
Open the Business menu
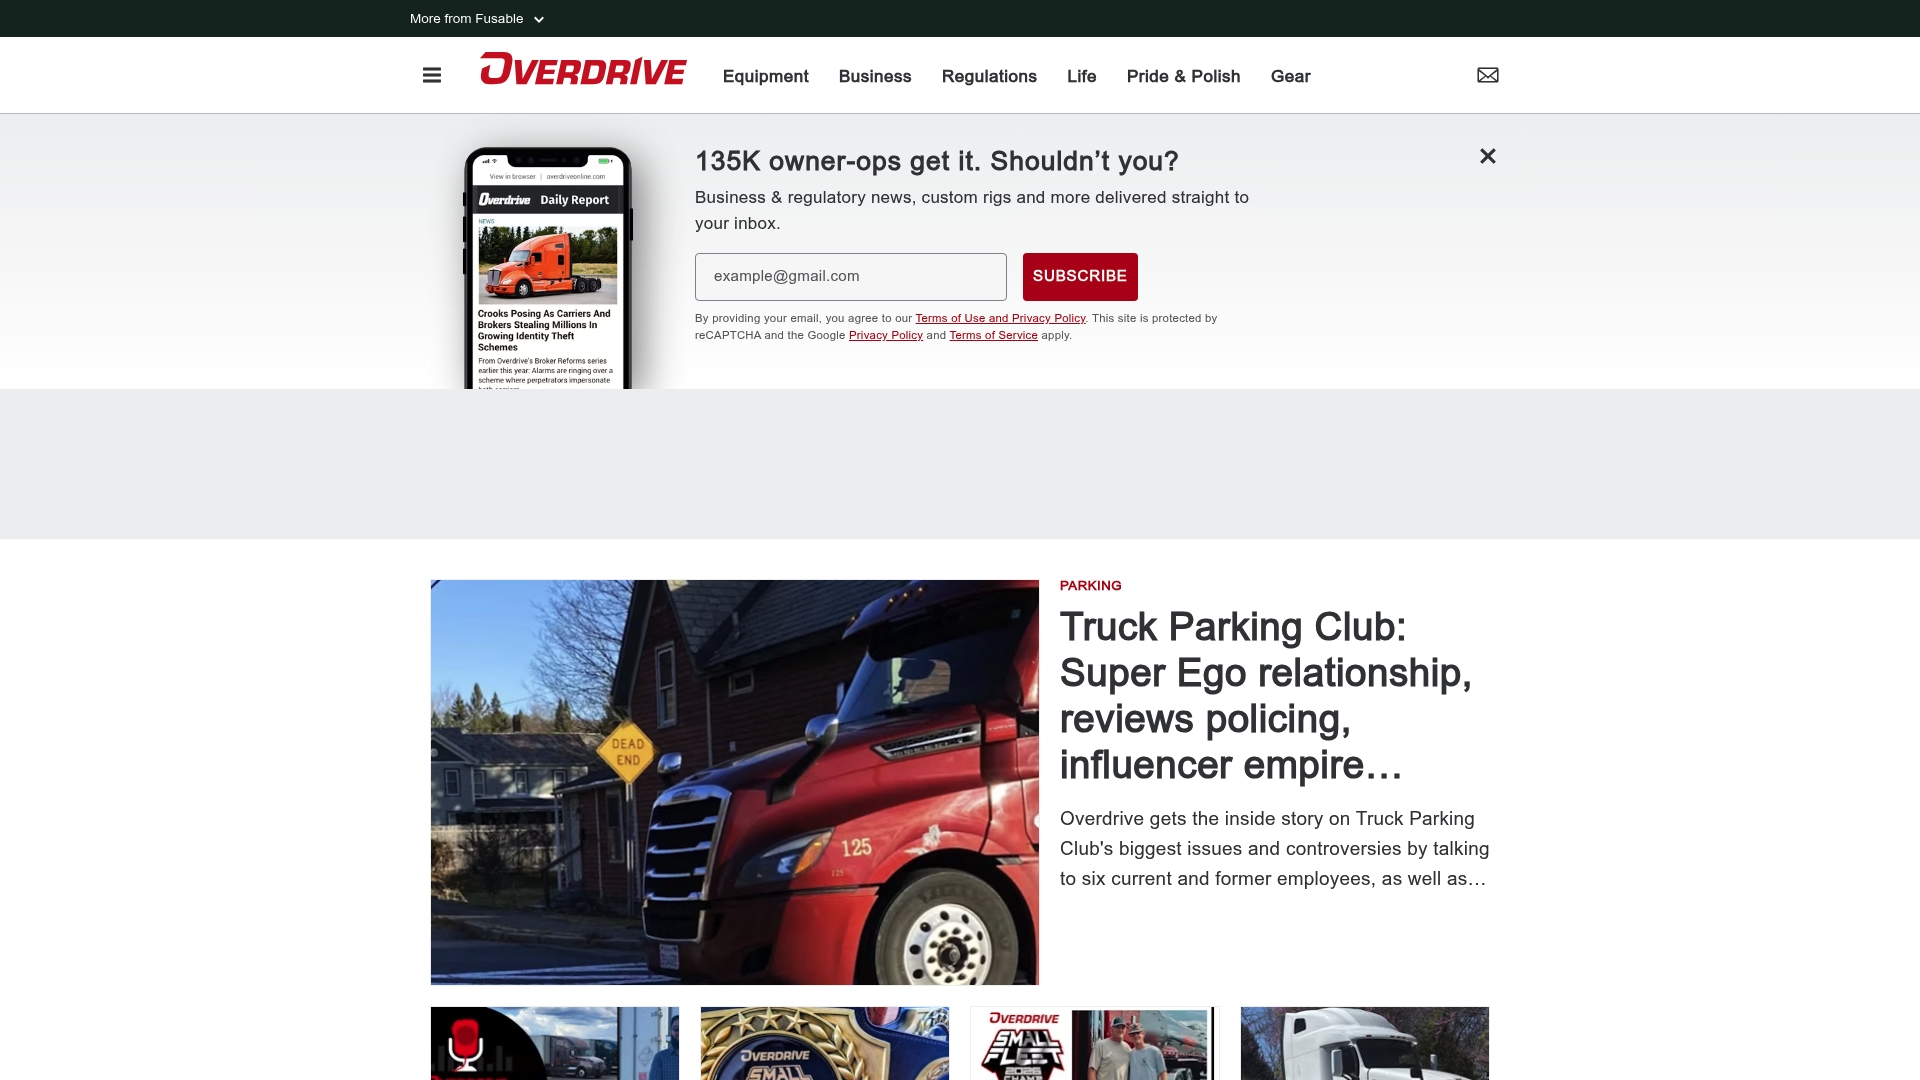click(x=875, y=76)
